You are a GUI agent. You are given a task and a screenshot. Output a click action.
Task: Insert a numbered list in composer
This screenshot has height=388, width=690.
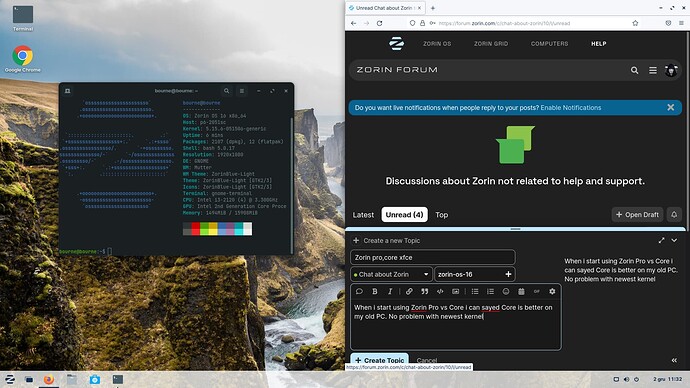click(490, 291)
